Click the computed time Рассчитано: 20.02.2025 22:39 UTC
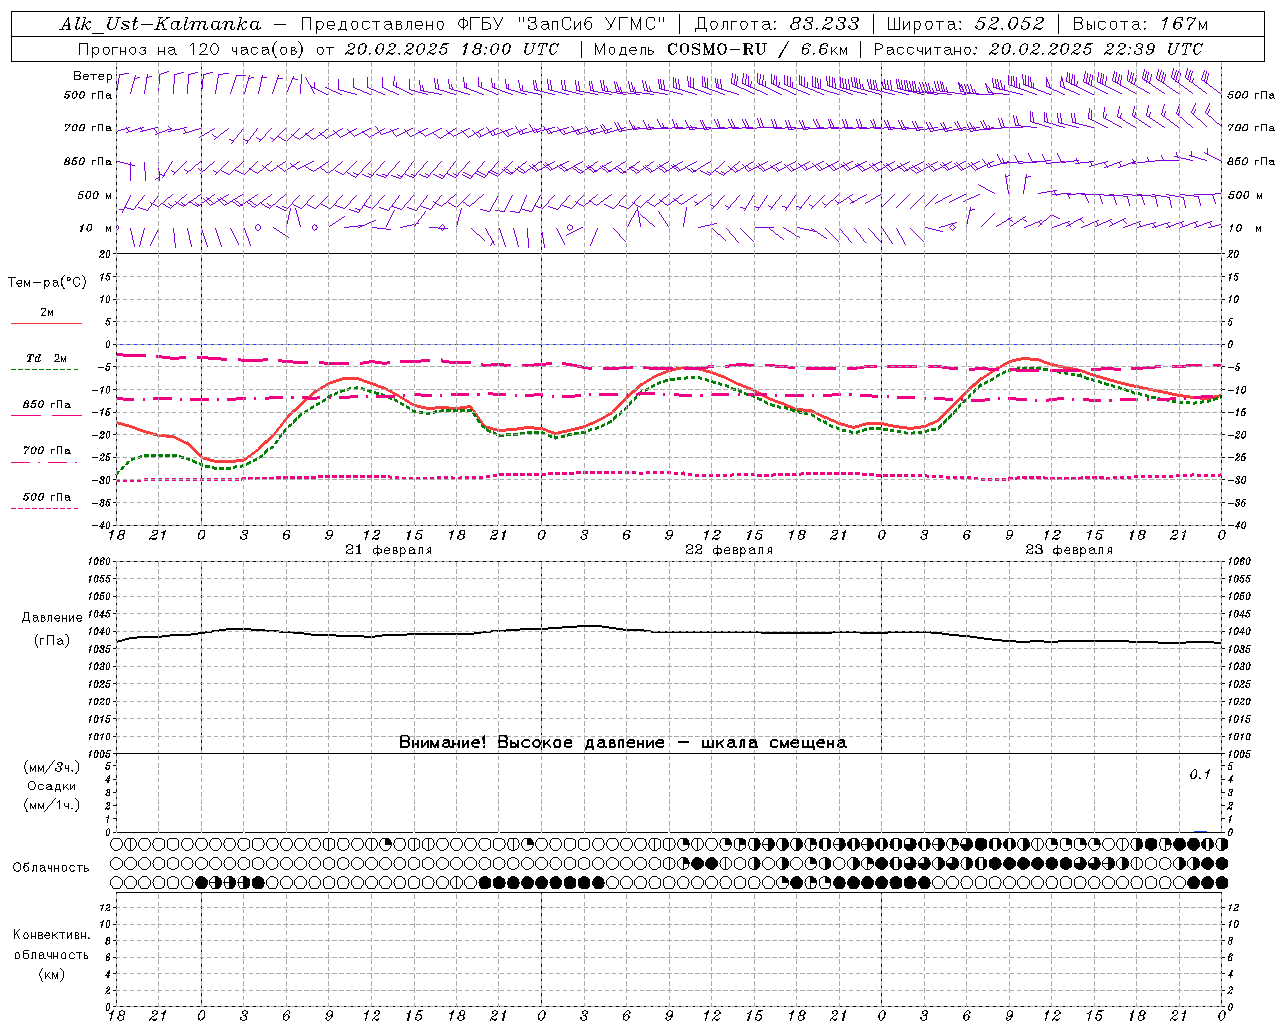The width and height of the screenshot is (1280, 1024). click(1038, 49)
